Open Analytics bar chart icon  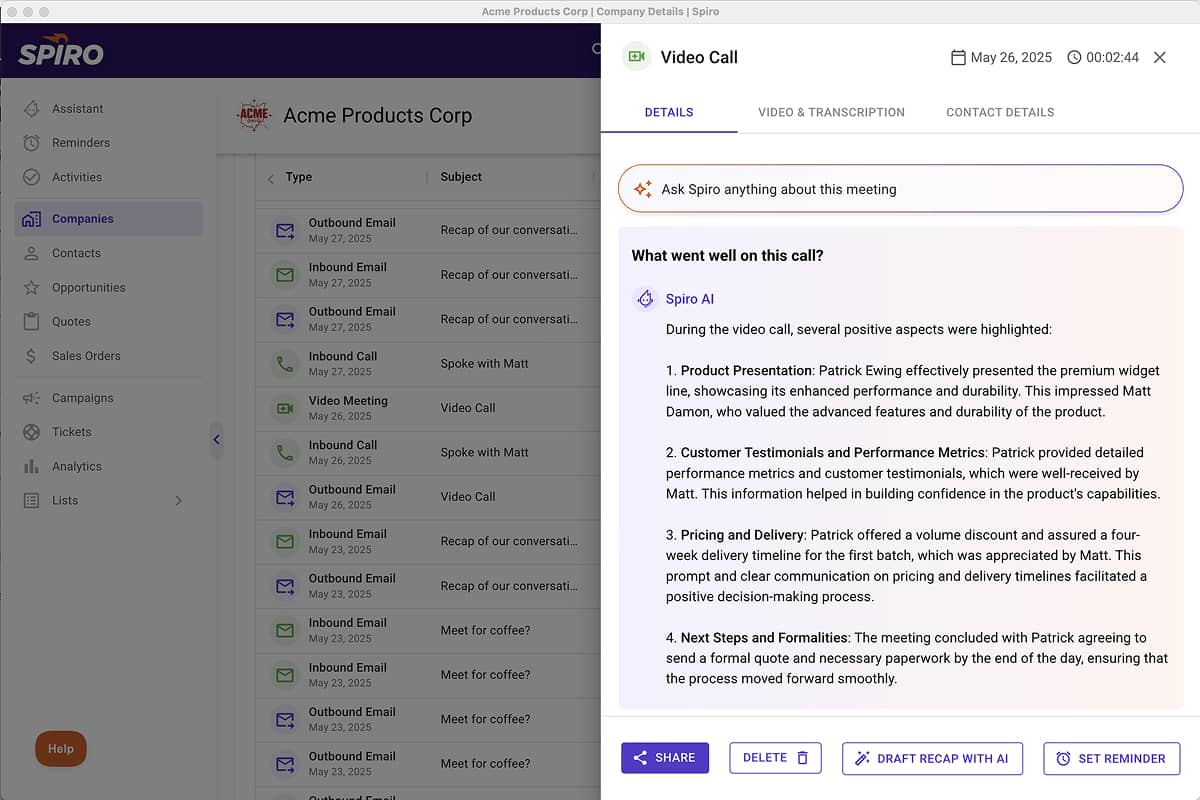(32, 466)
